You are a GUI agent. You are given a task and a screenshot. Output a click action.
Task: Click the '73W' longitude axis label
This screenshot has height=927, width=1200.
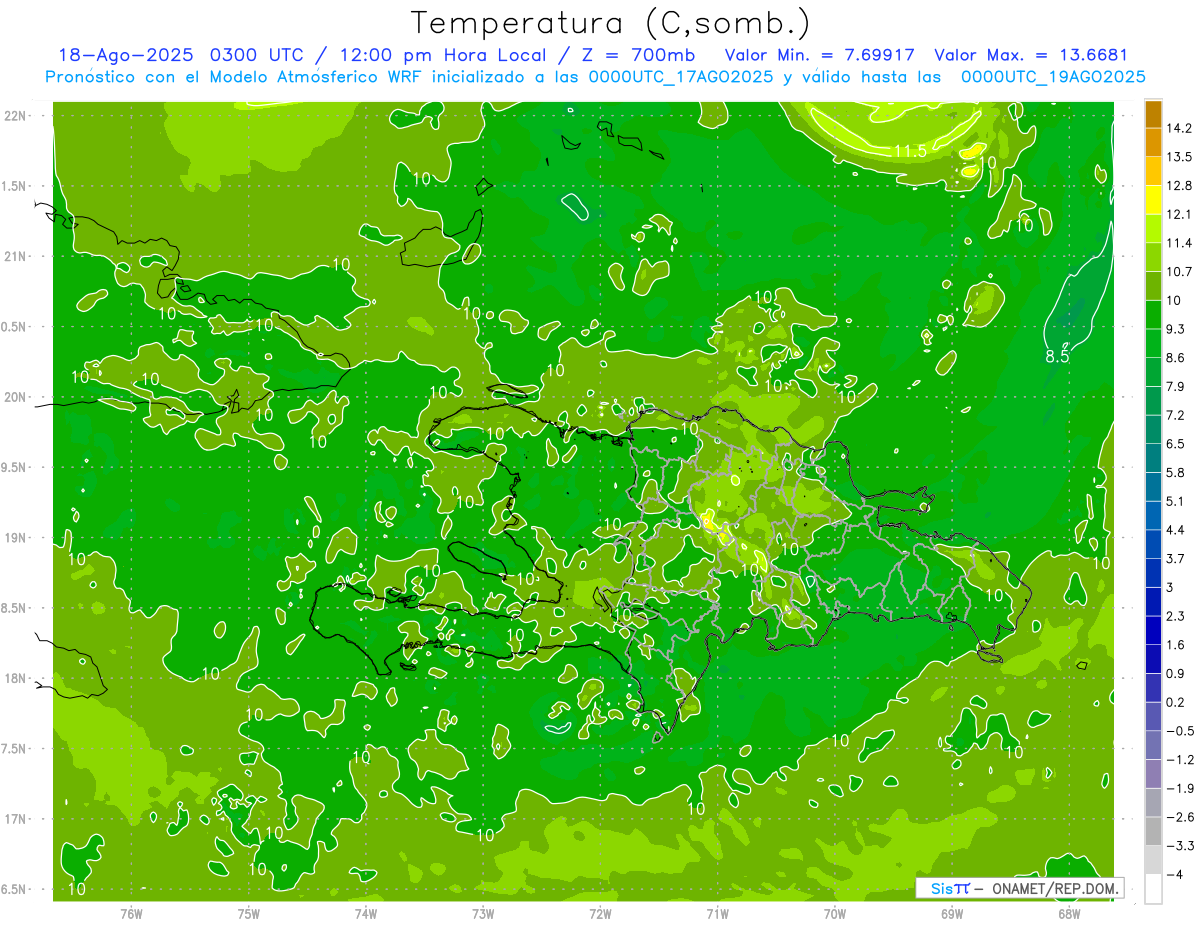483,913
